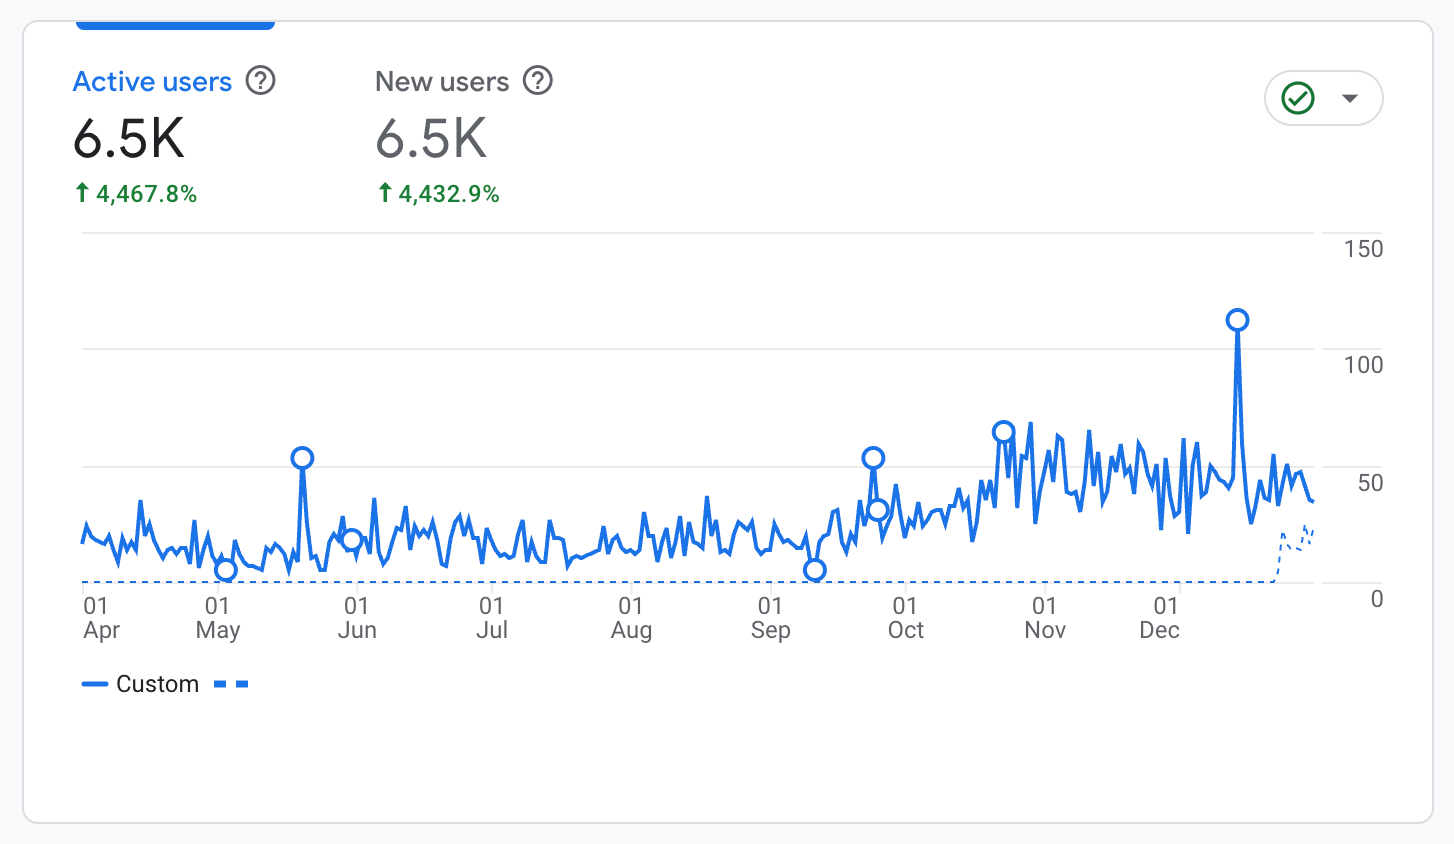Toggle the dashed comparison line in the legend
The image size is (1454, 844).
tap(231, 683)
